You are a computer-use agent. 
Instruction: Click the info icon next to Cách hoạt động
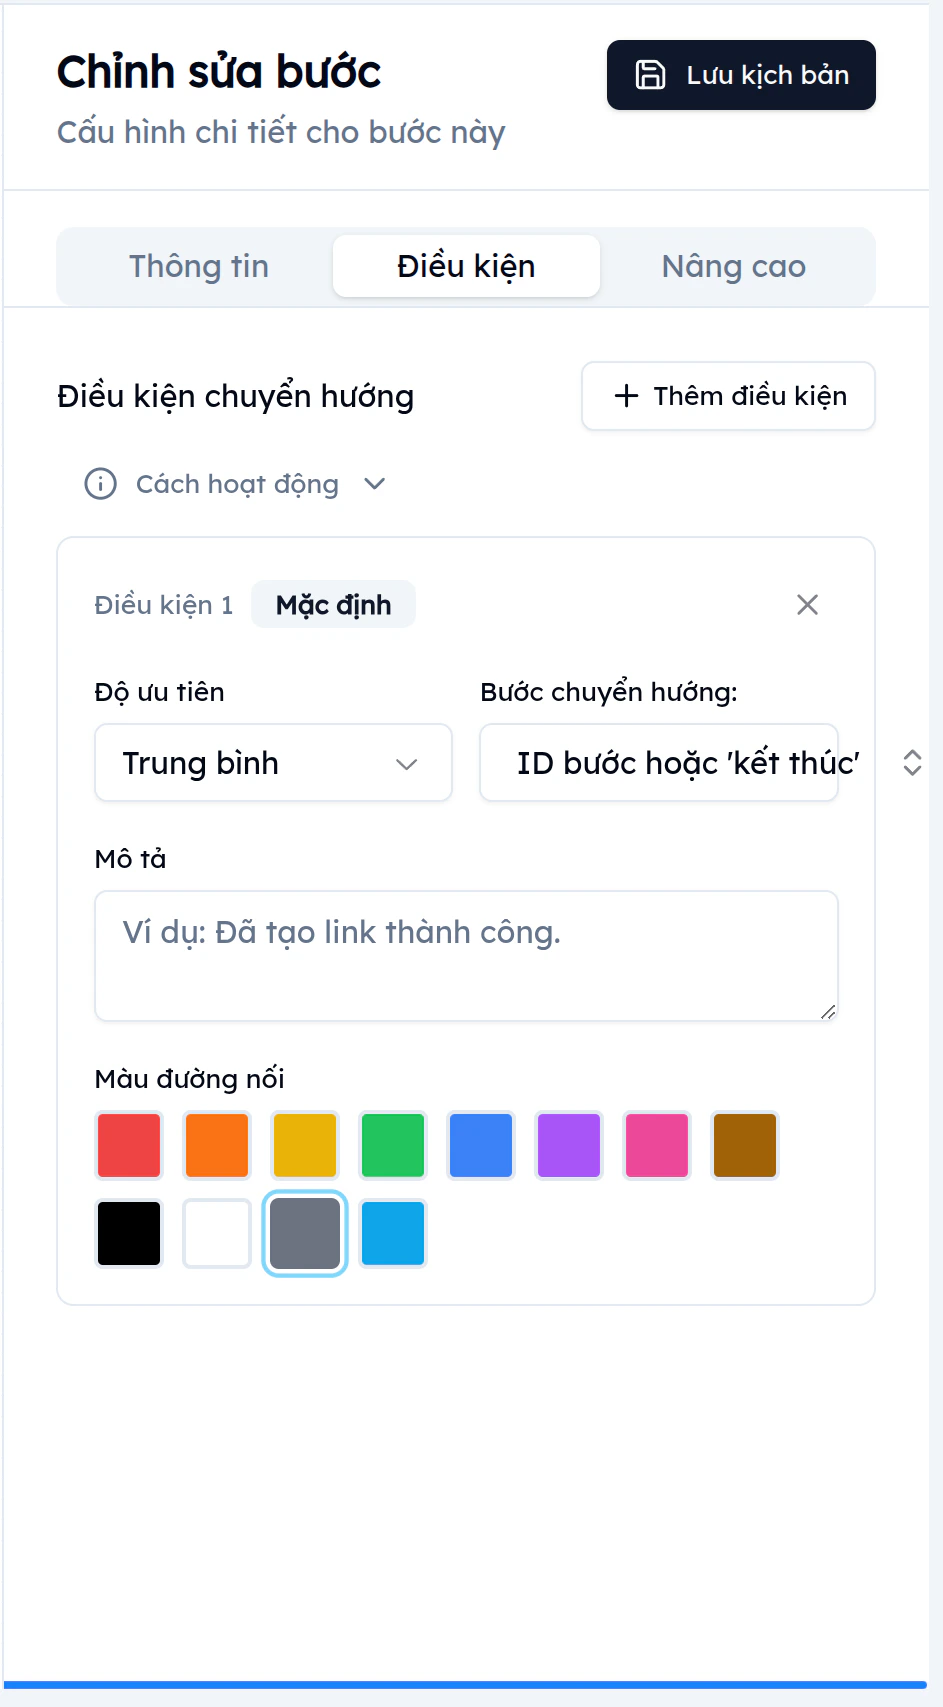[x=99, y=484]
